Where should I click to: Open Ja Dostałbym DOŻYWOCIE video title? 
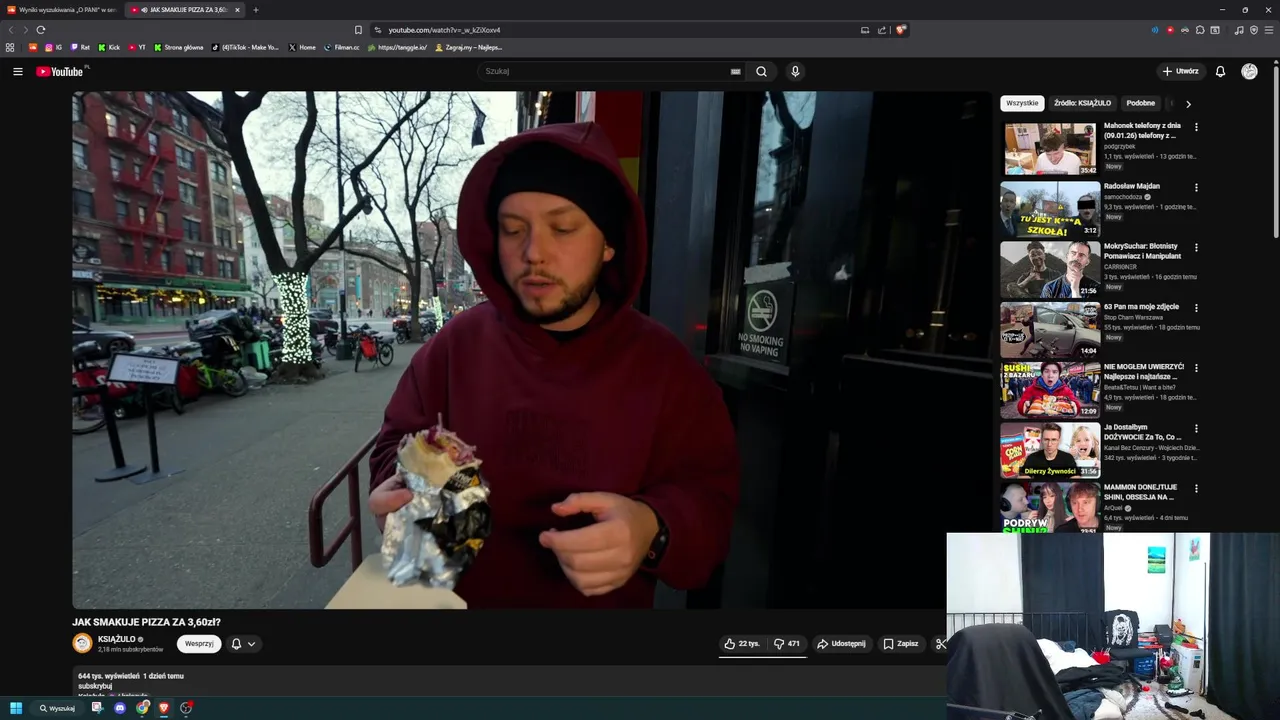coord(1143,432)
